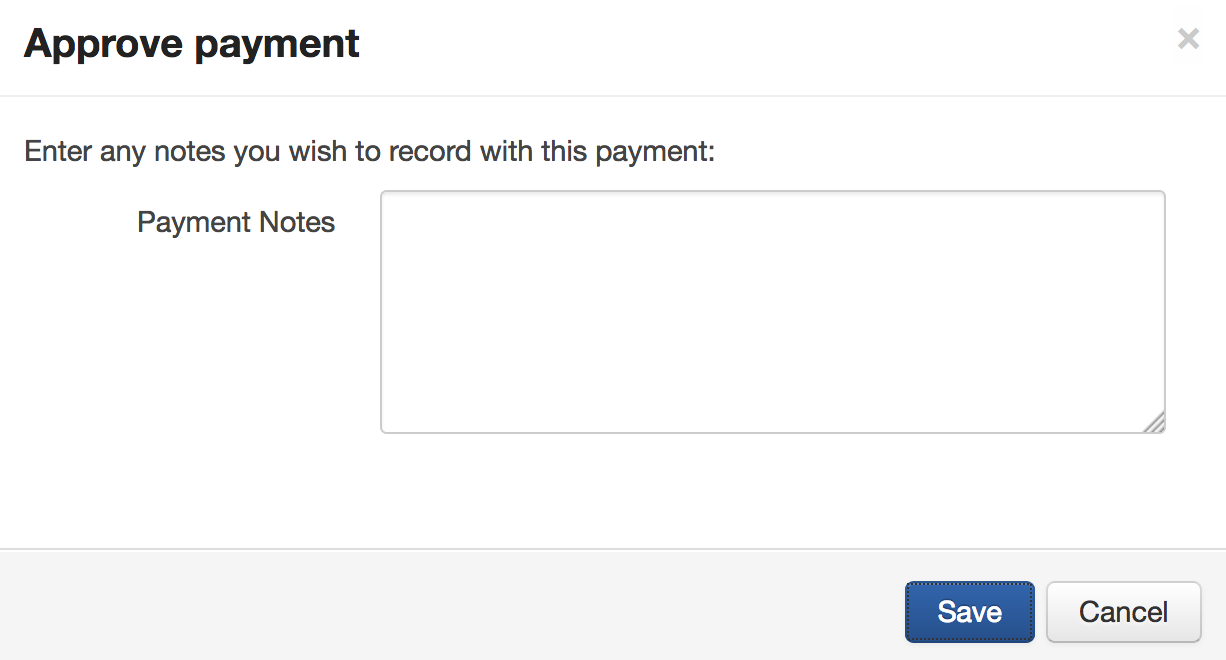Dismiss the dialog using Cancel
Viewport: 1226px width, 660px height.
(x=1123, y=612)
